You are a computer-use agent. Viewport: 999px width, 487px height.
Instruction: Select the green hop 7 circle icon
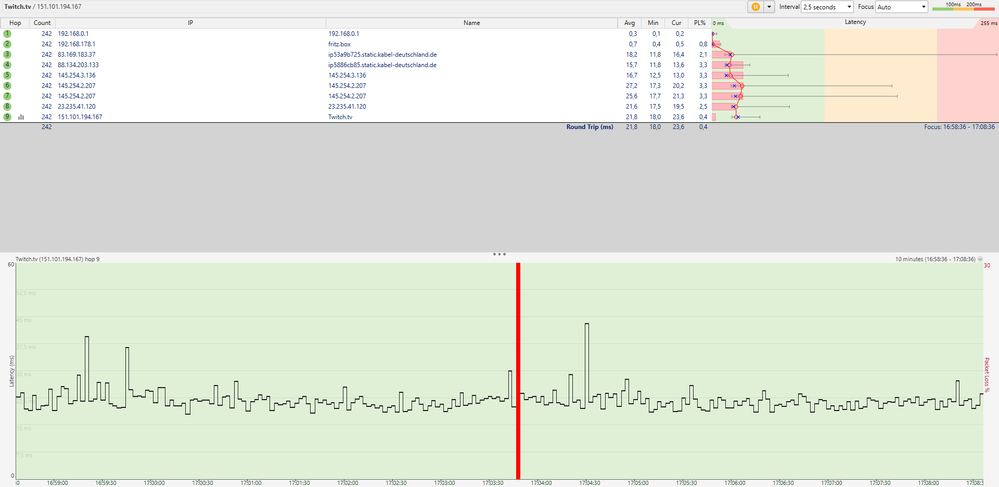click(x=7, y=96)
